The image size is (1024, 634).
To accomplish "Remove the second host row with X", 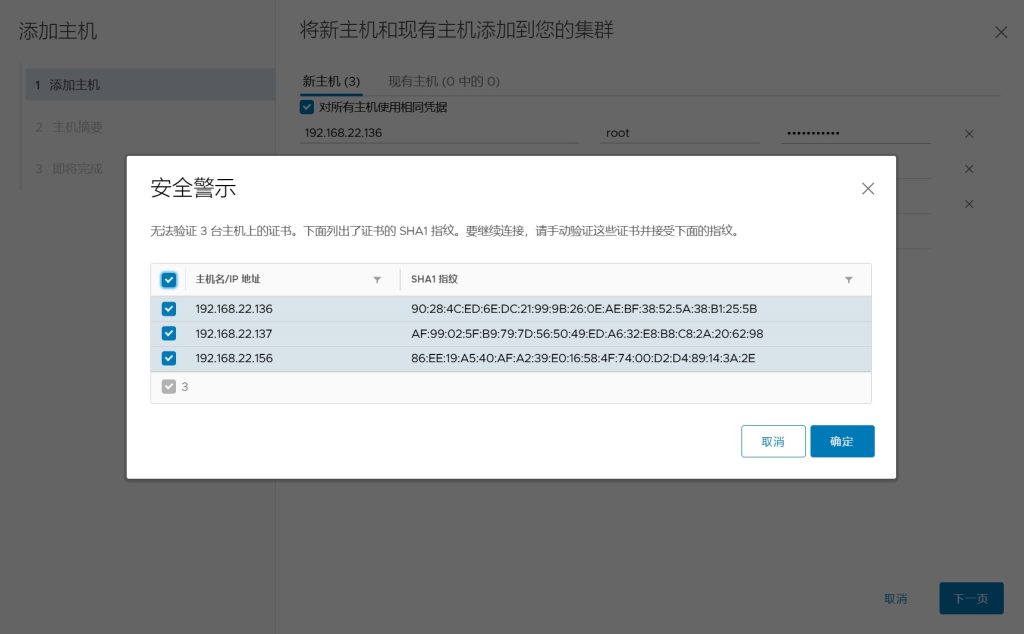I will coord(969,169).
